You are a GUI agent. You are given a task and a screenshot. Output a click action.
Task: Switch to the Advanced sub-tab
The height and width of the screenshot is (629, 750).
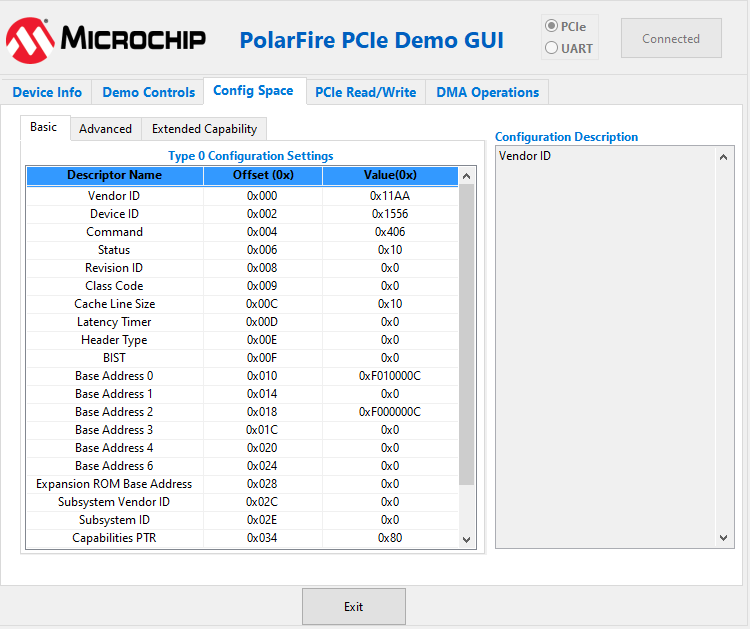coord(105,129)
